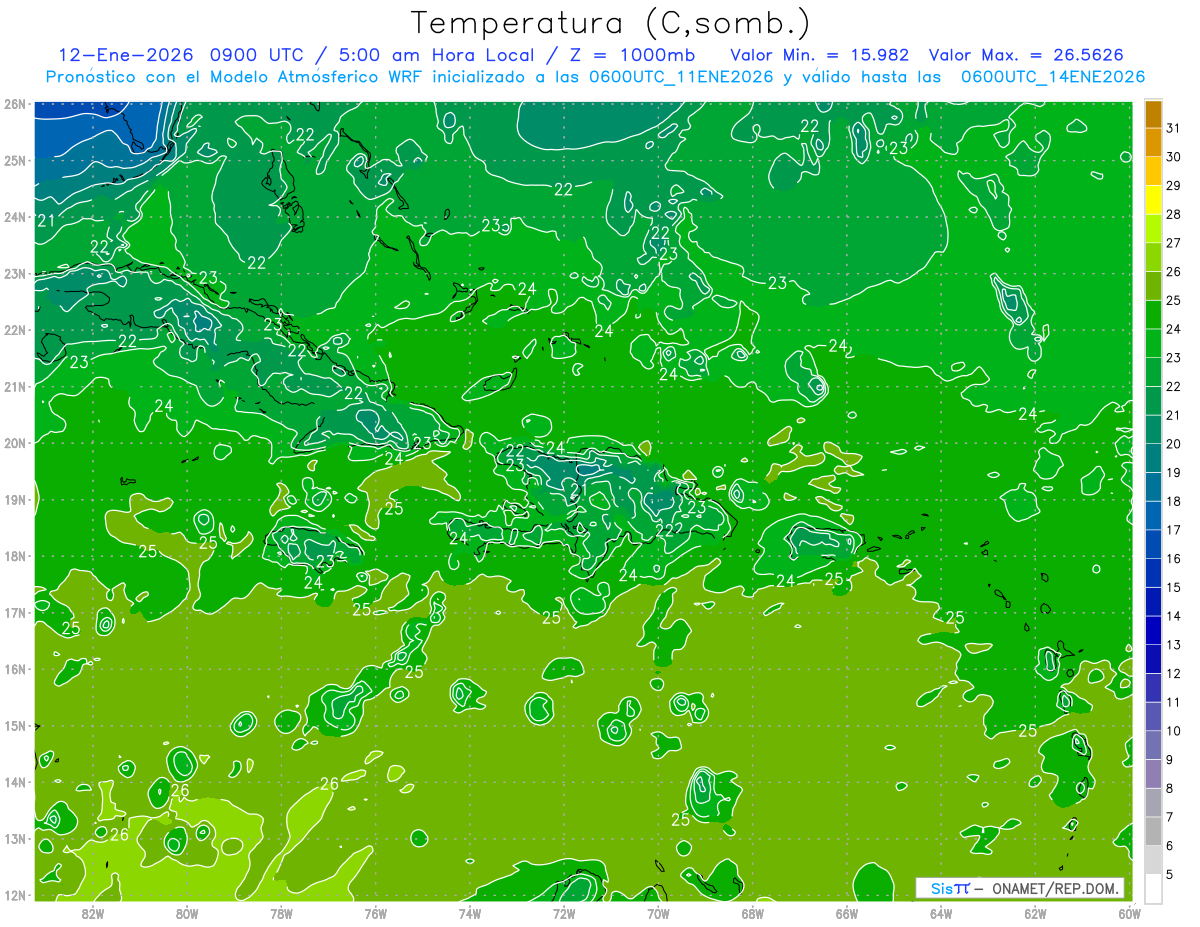Click the '62W' longitude axis label
1200x927 pixels.
[1036, 913]
